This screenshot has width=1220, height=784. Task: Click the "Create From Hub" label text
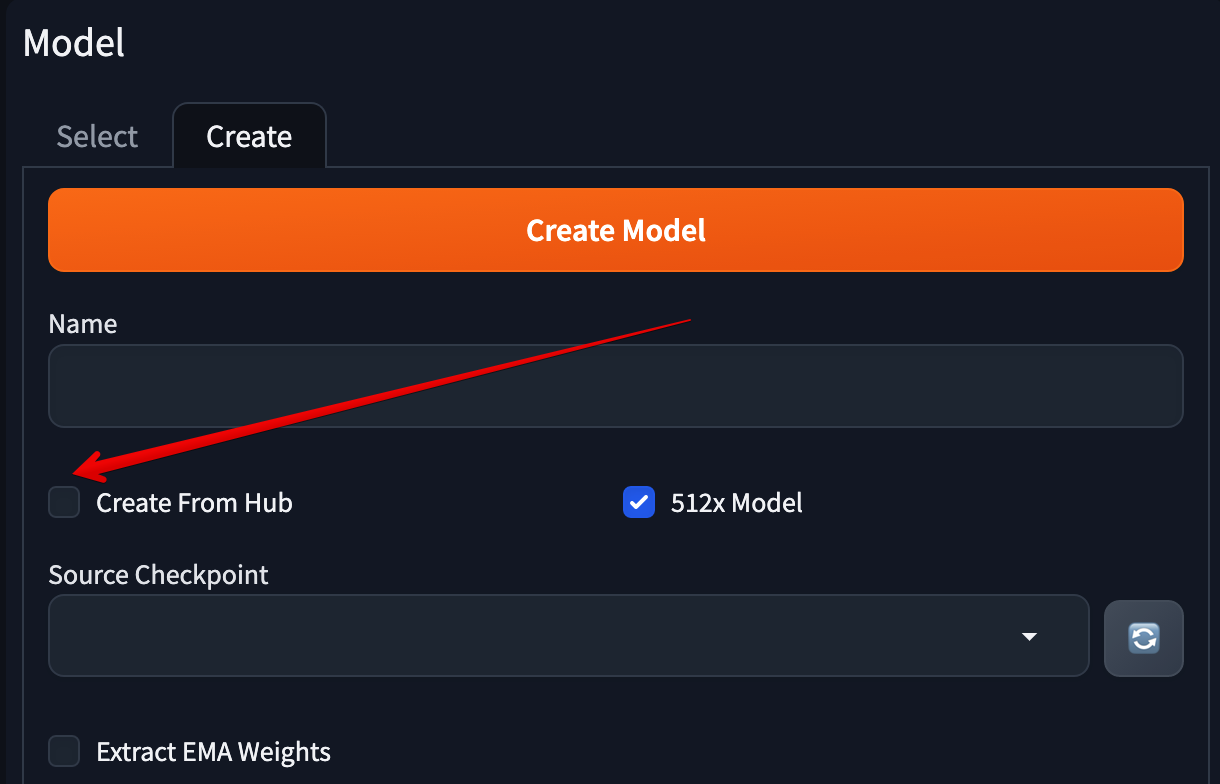[x=194, y=502]
